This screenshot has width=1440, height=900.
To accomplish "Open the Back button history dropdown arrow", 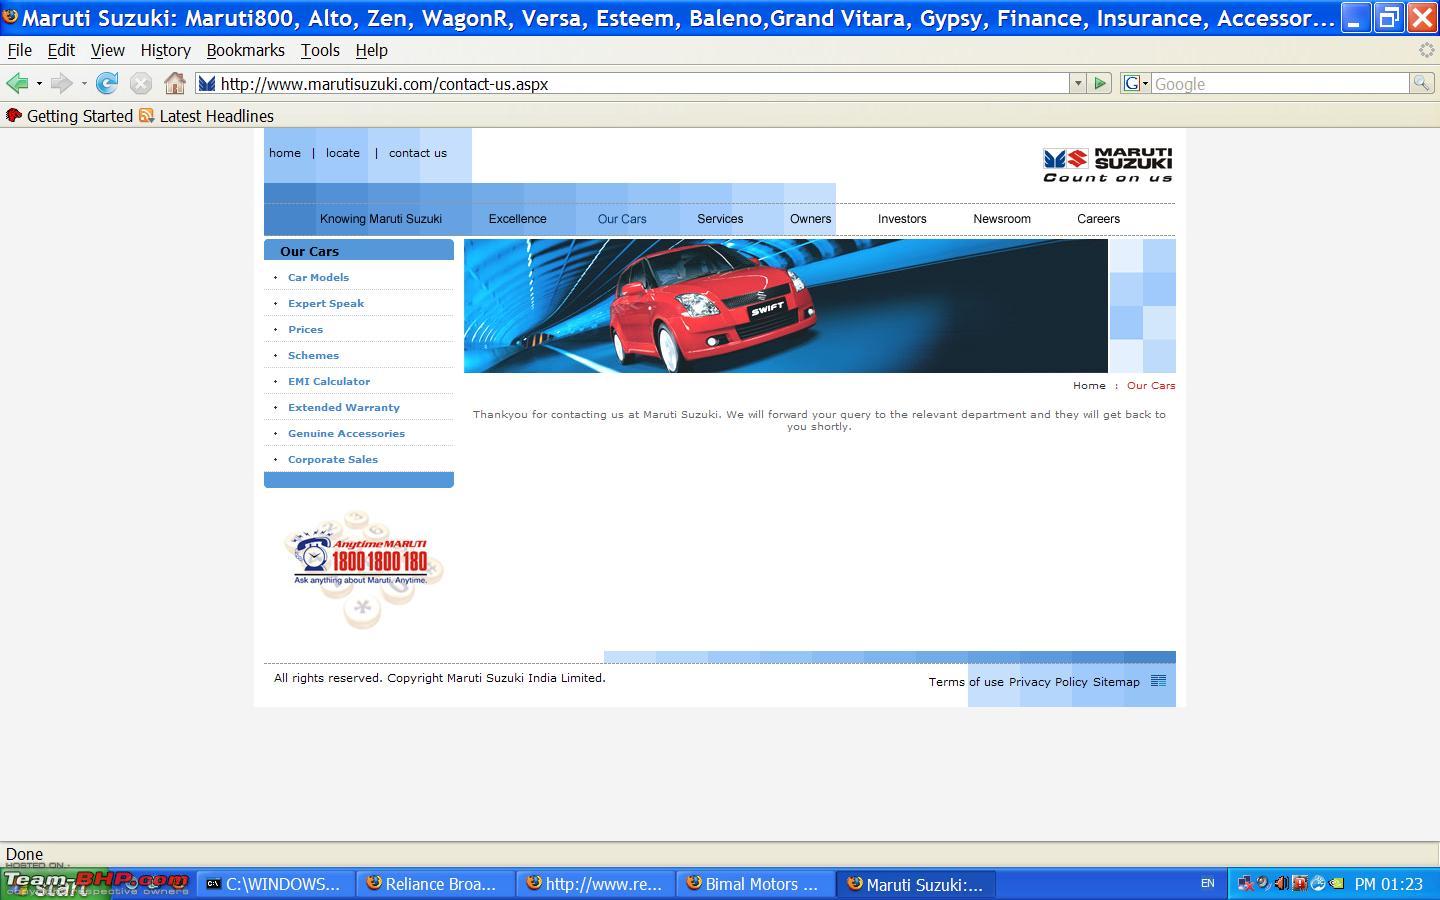I will pyautogui.click(x=39, y=84).
